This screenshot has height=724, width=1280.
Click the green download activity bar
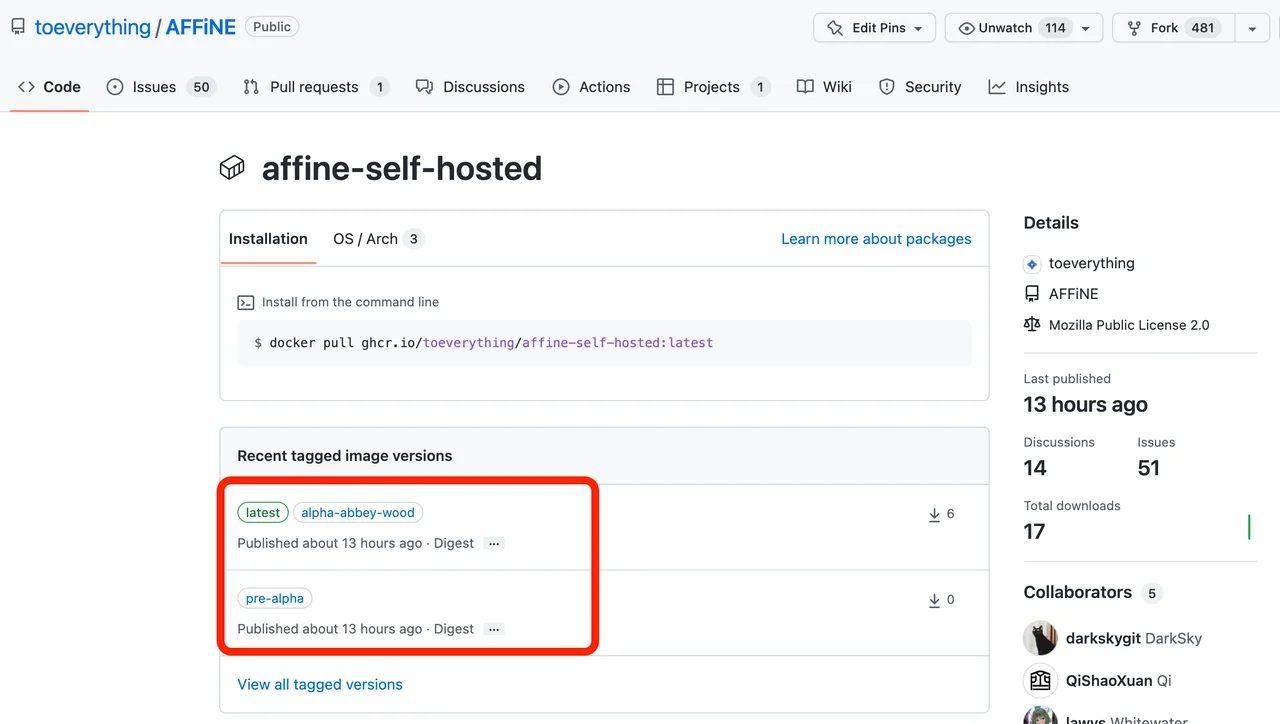click(x=1249, y=527)
